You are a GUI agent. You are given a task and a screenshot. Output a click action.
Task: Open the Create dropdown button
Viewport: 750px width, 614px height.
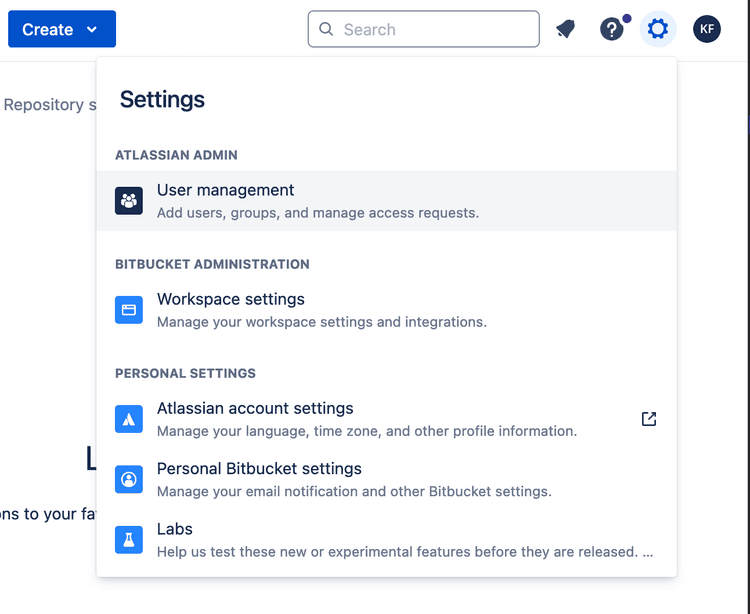tap(62, 29)
